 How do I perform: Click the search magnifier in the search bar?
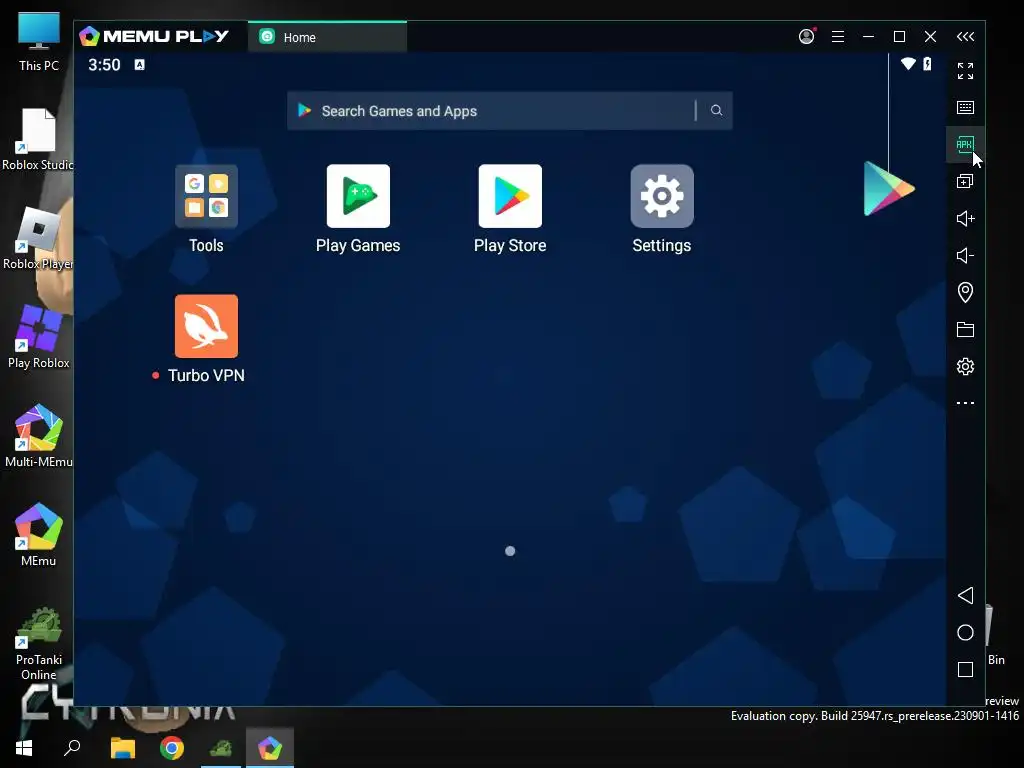(716, 110)
